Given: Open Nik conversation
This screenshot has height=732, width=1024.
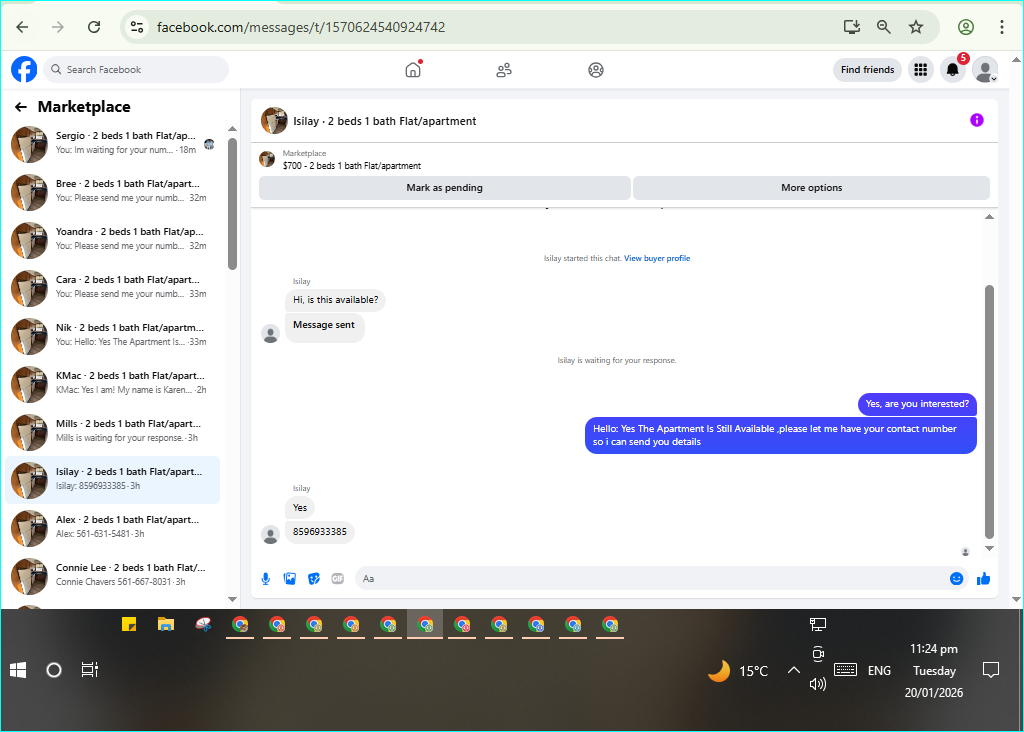Looking at the screenshot, I should (112, 336).
